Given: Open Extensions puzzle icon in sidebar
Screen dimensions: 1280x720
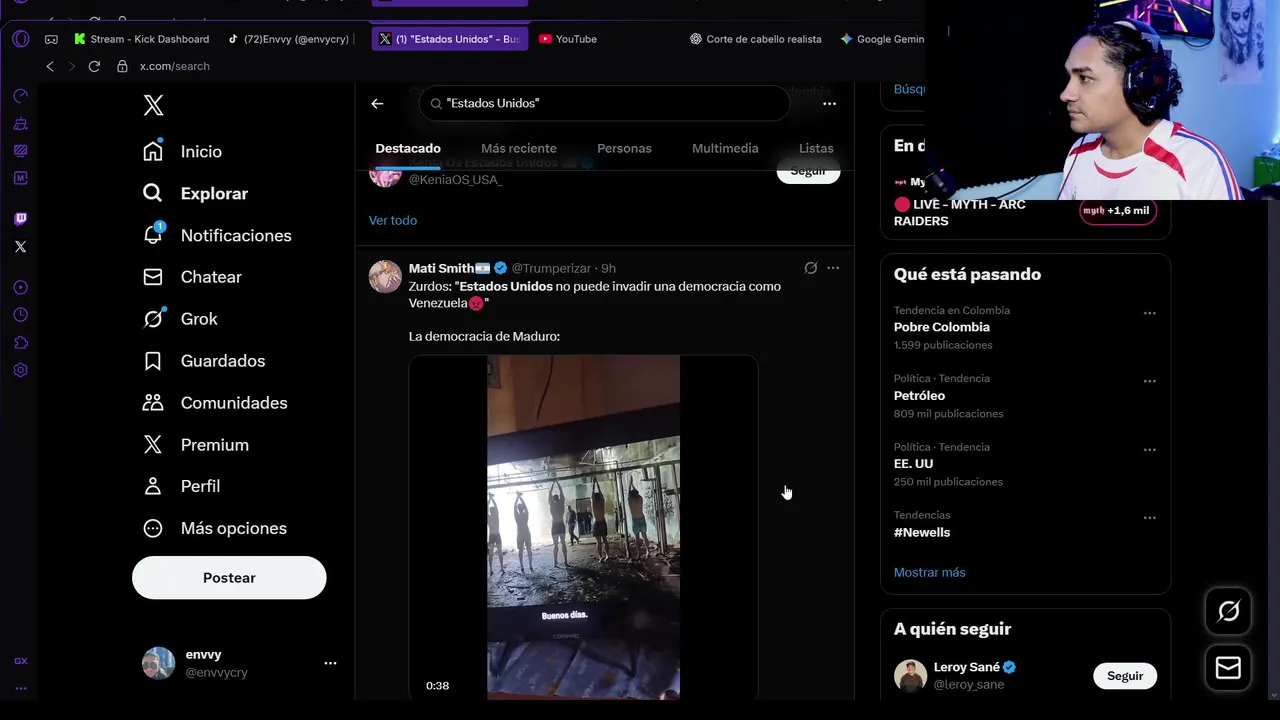Looking at the screenshot, I should coord(21,342).
